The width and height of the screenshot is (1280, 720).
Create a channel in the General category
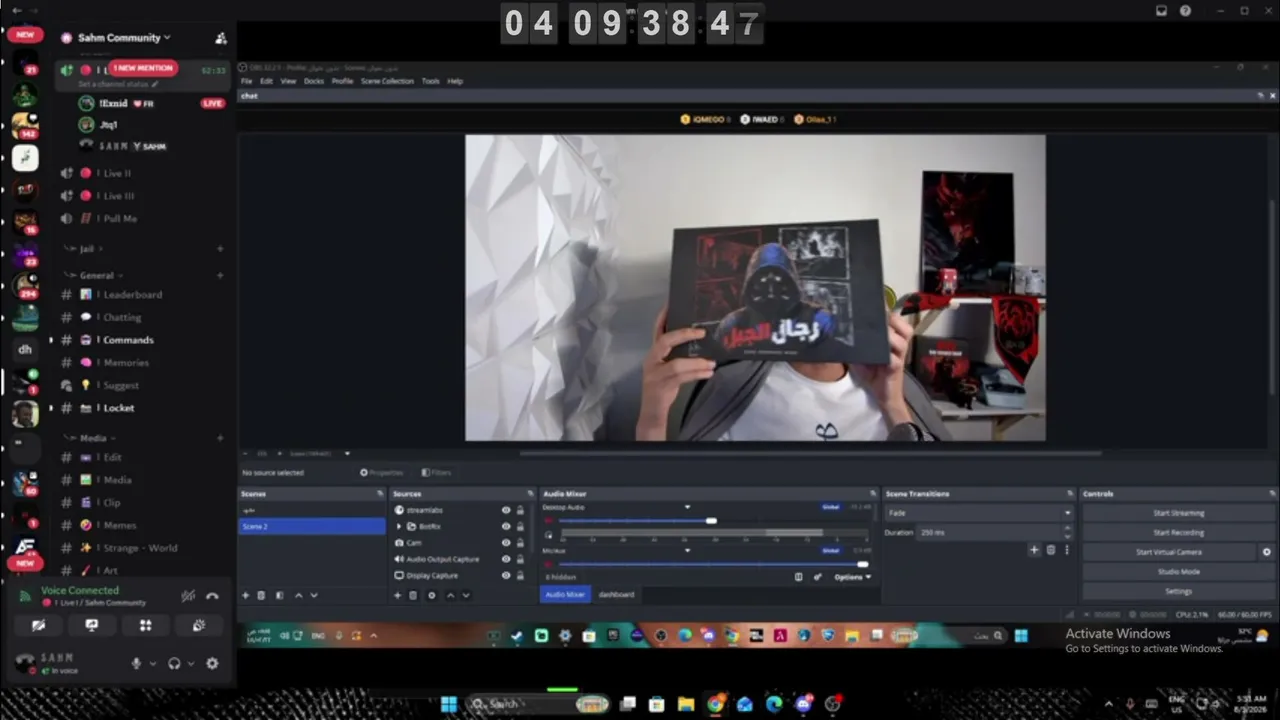pyautogui.click(x=220, y=275)
